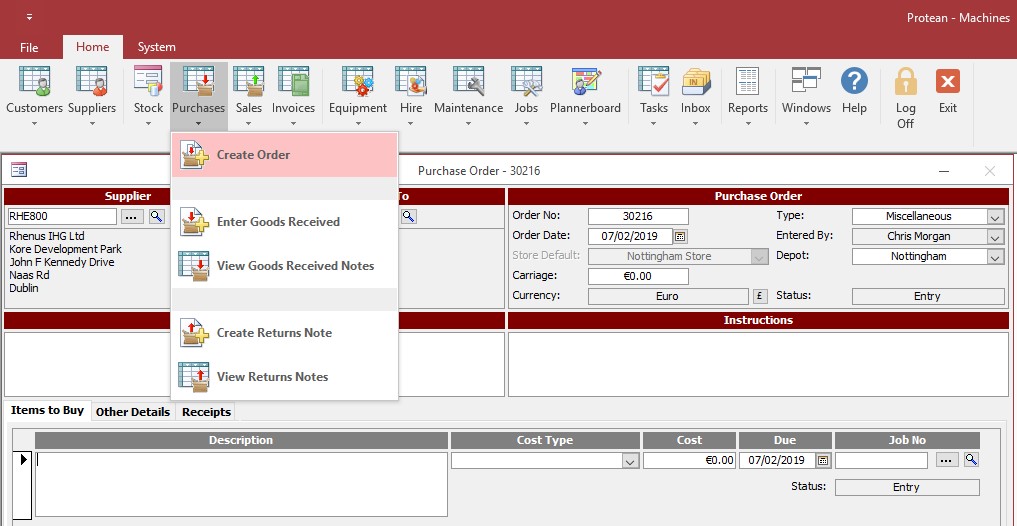Click the Order Date calendar picker icon
Image resolution: width=1017 pixels, height=526 pixels.
(680, 237)
